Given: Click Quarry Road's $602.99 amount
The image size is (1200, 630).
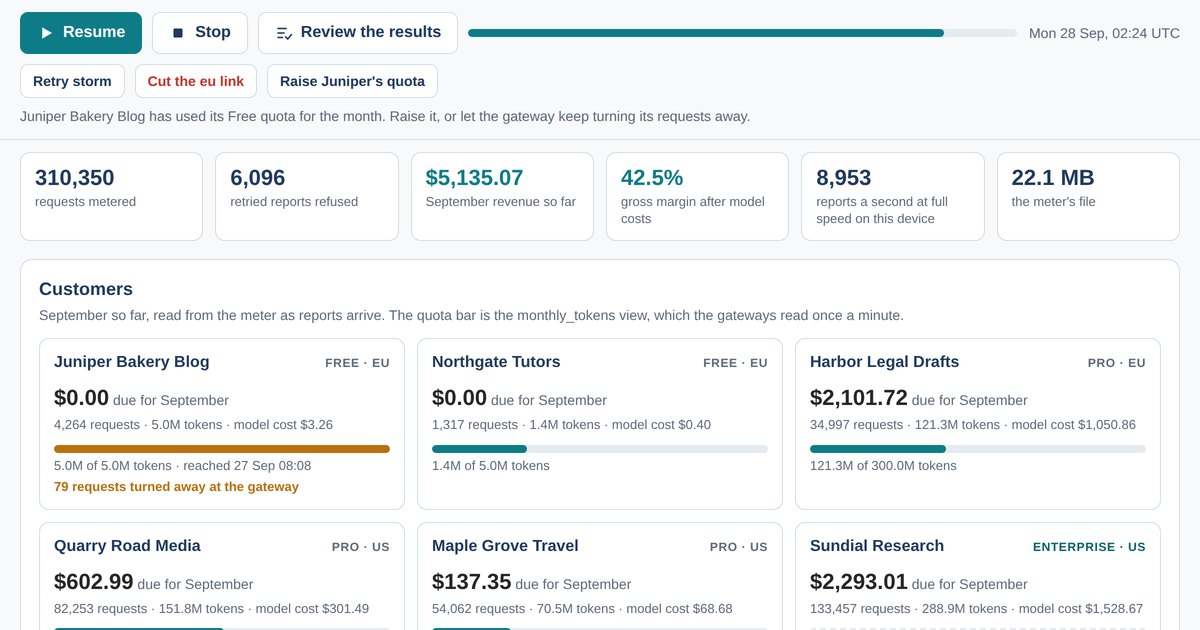Looking at the screenshot, I should click(x=94, y=582).
